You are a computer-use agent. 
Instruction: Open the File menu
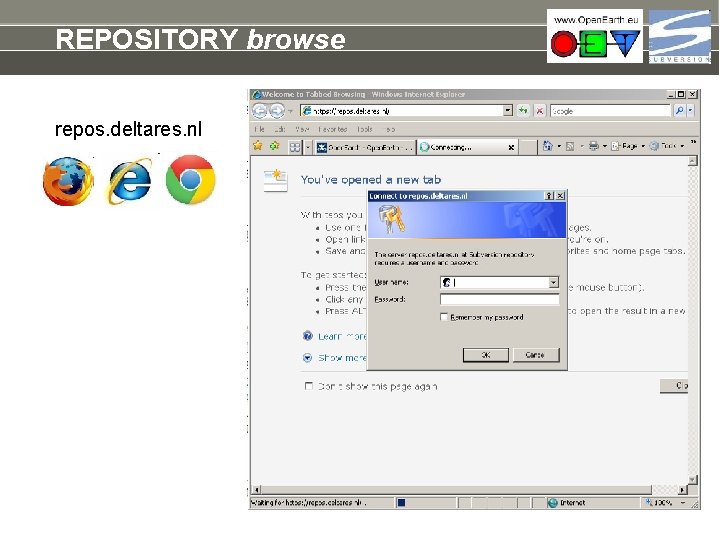259,129
